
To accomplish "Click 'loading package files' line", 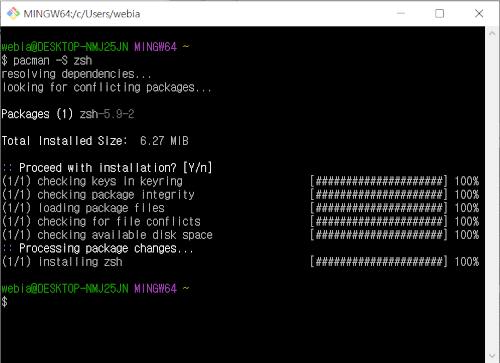I will (x=83, y=208).
